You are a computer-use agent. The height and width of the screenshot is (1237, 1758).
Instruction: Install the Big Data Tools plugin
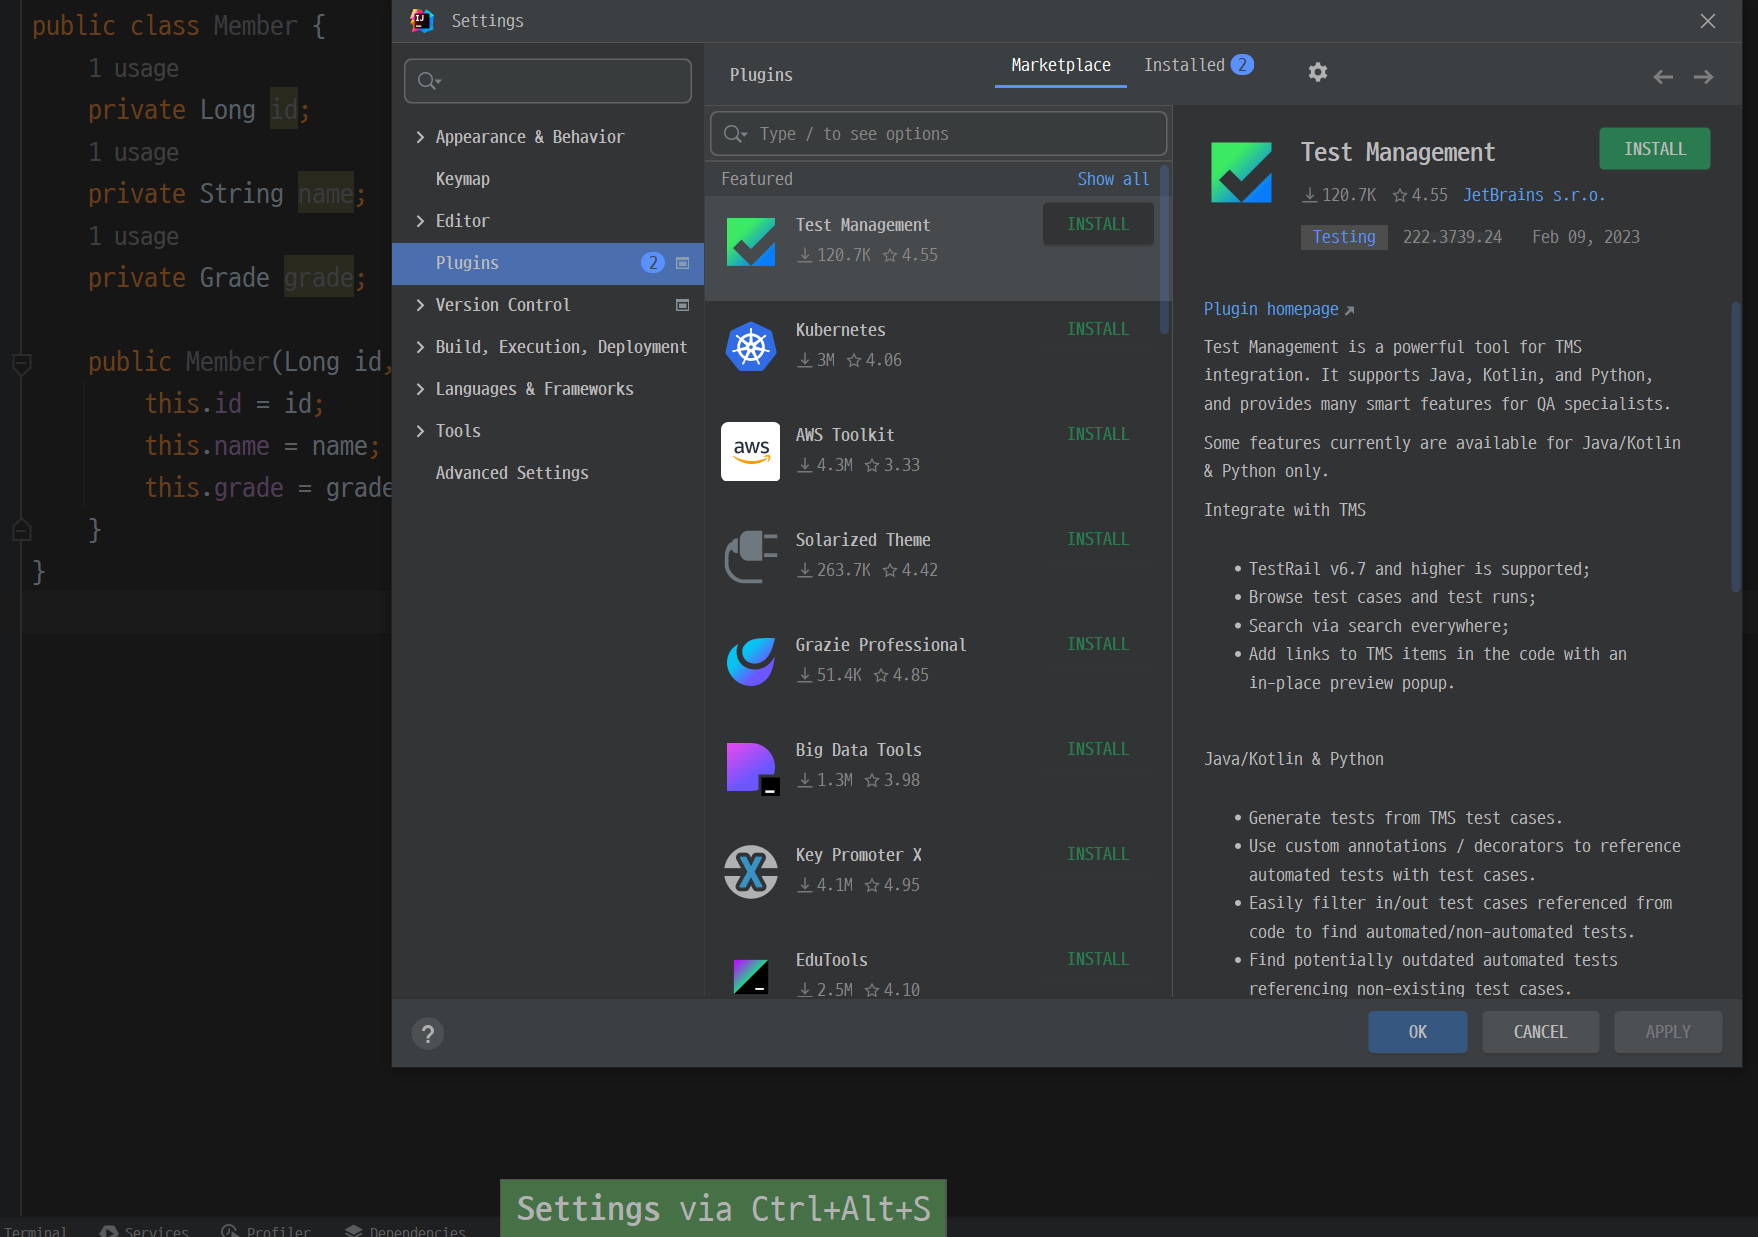point(1098,749)
